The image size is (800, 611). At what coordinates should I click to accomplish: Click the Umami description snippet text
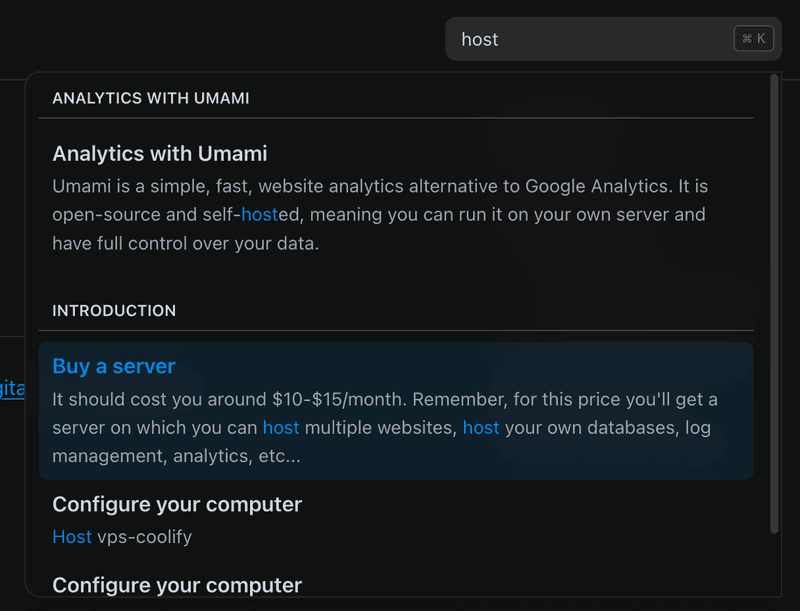pos(380,215)
